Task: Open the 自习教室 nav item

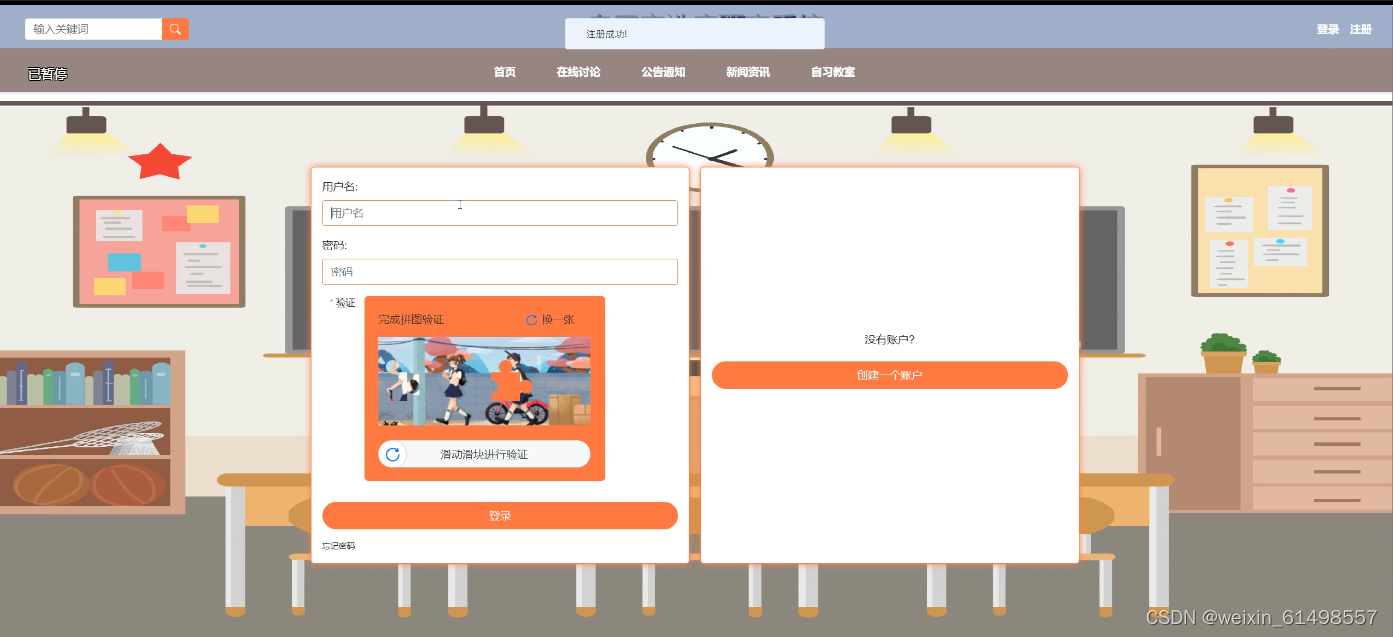Action: point(833,72)
